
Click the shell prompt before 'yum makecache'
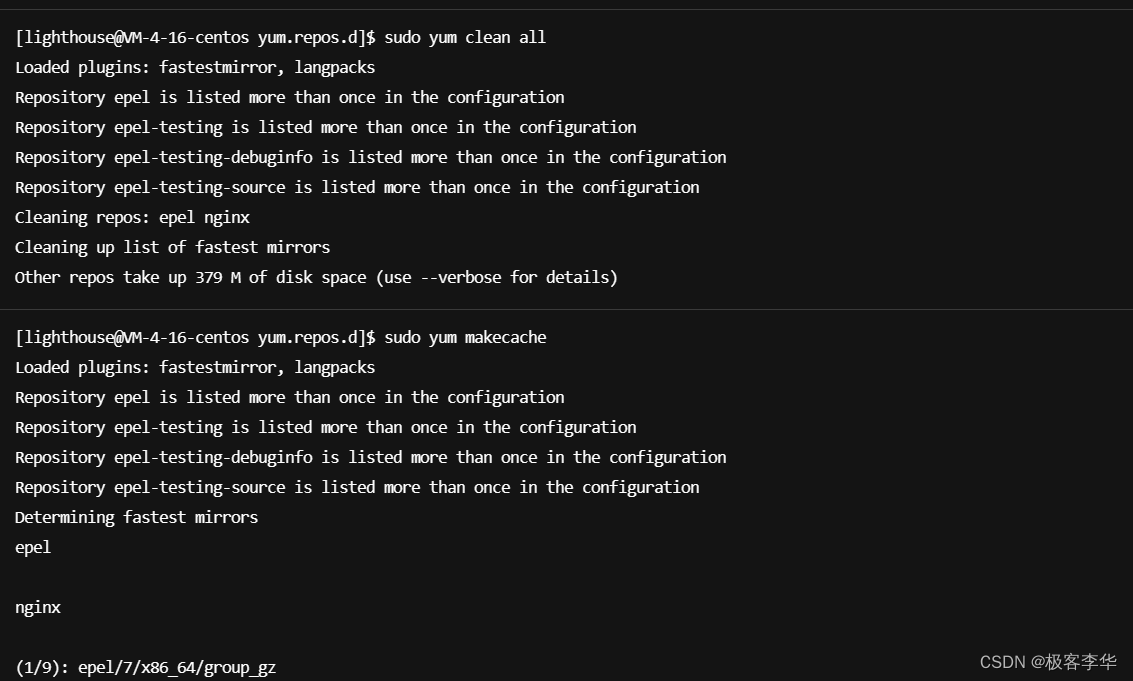pos(195,338)
